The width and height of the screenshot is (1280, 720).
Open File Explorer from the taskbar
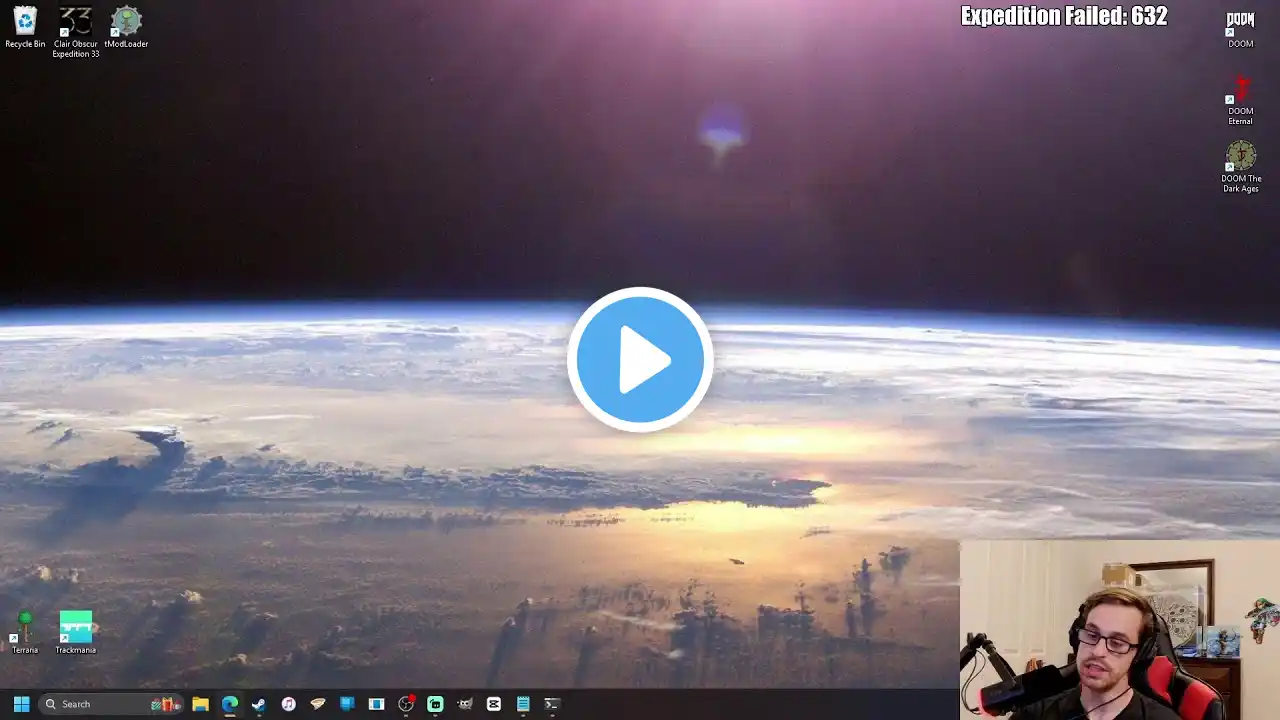(x=200, y=704)
